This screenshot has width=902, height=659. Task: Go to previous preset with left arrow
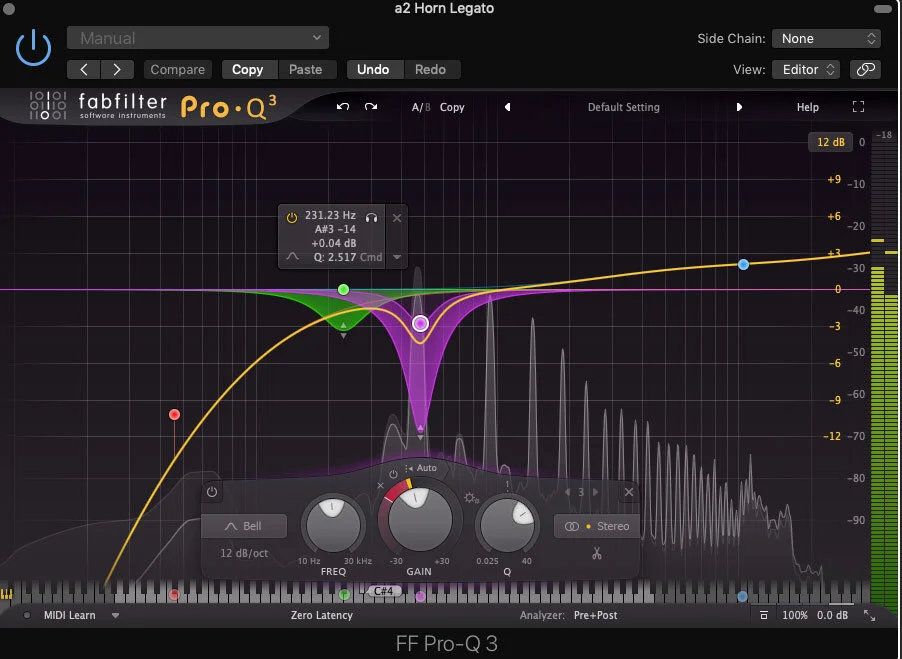84,70
